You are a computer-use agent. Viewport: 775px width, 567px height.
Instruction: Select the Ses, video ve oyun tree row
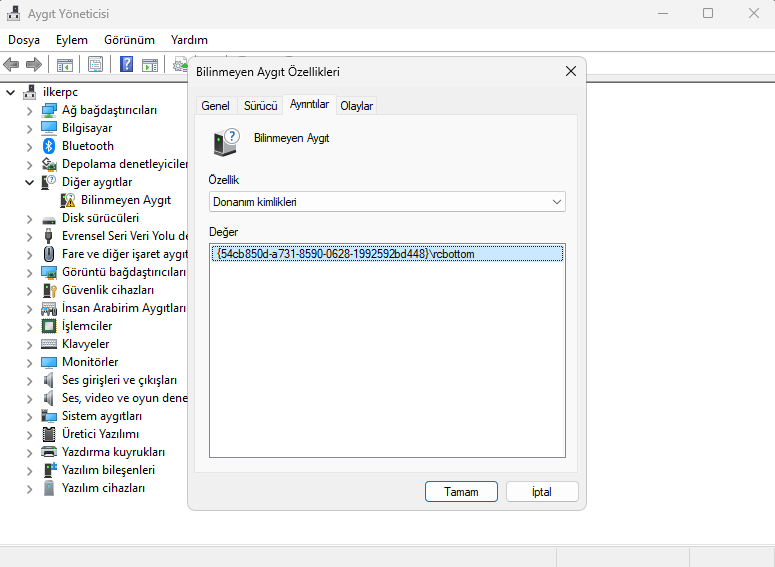(x=125, y=398)
